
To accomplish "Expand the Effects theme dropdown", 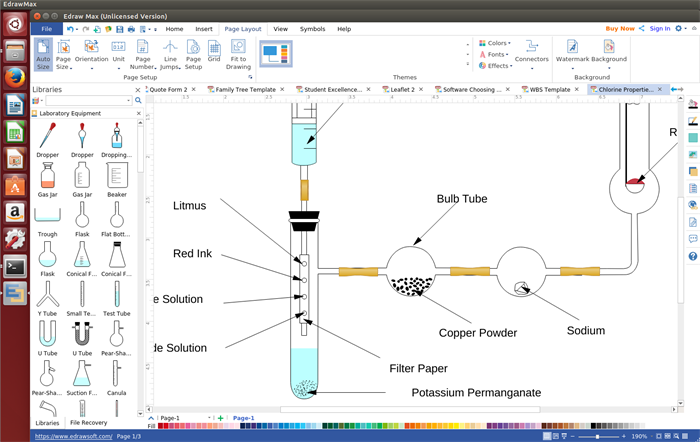I will (x=494, y=66).
